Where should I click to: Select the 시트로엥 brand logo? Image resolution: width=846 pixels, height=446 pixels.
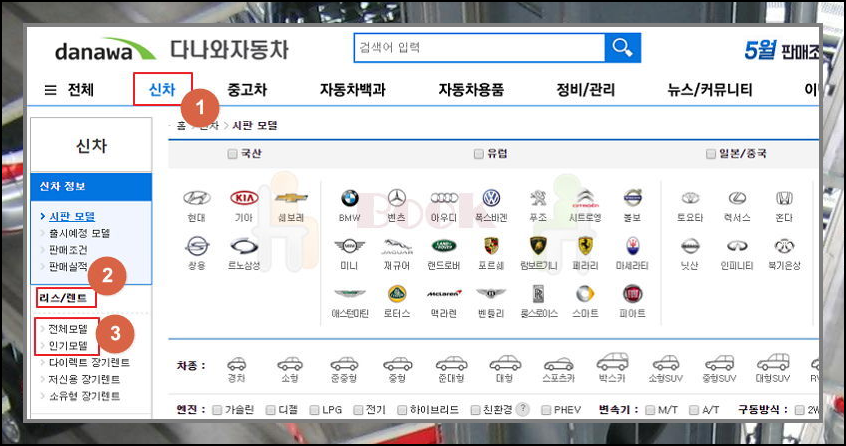pos(585,198)
